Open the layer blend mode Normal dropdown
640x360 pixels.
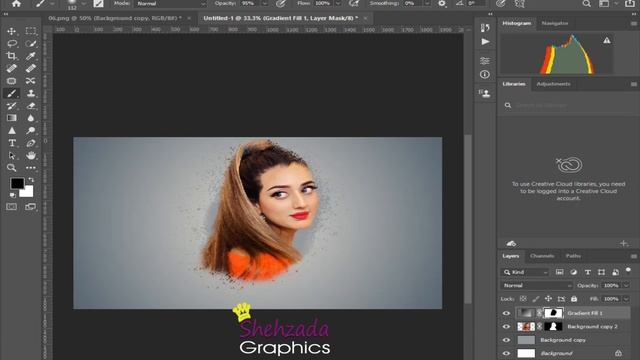coord(537,285)
